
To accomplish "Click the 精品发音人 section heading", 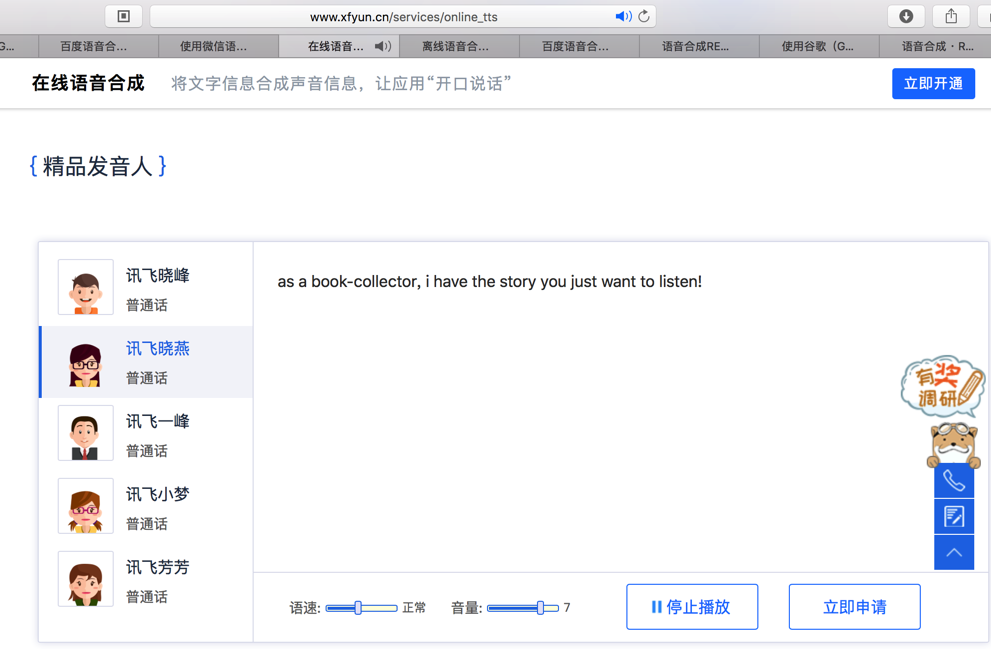I will [x=98, y=166].
